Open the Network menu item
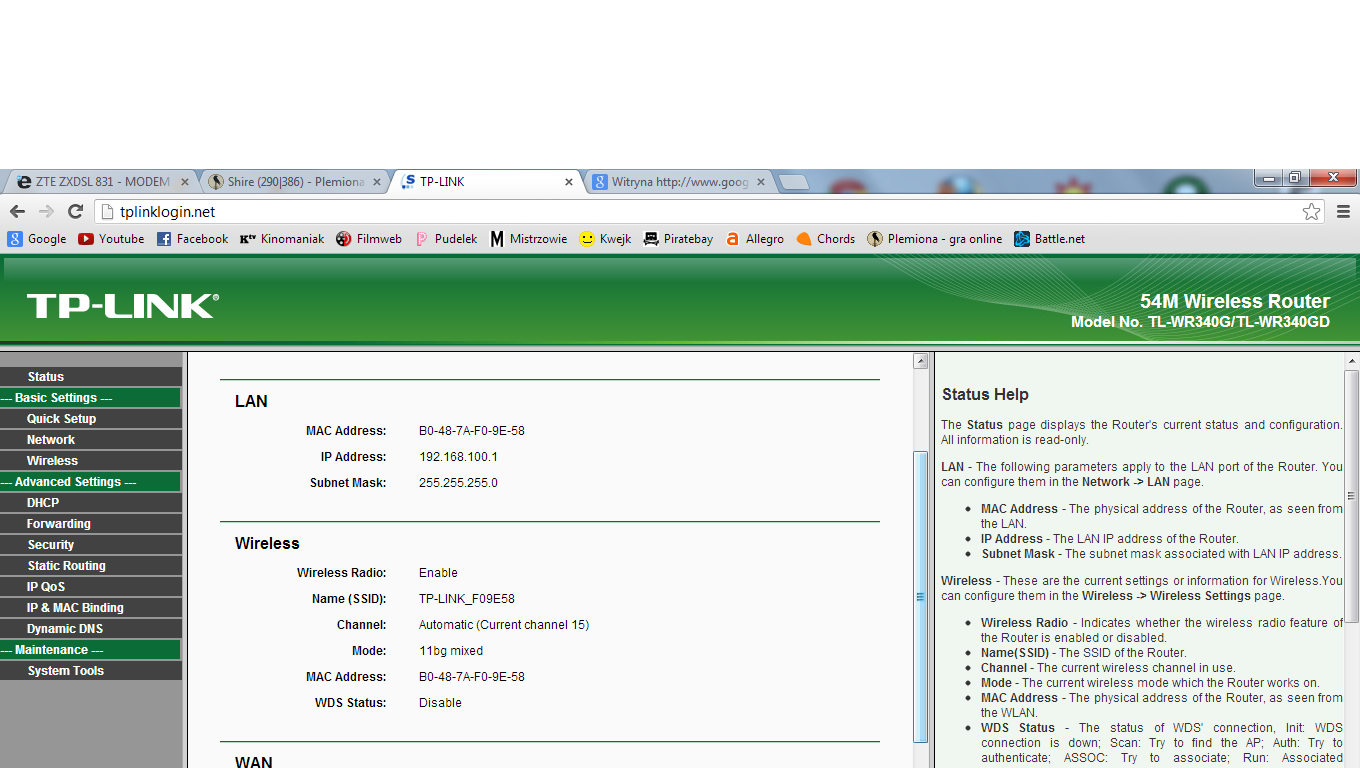This screenshot has height=768, width=1360. tap(91, 440)
